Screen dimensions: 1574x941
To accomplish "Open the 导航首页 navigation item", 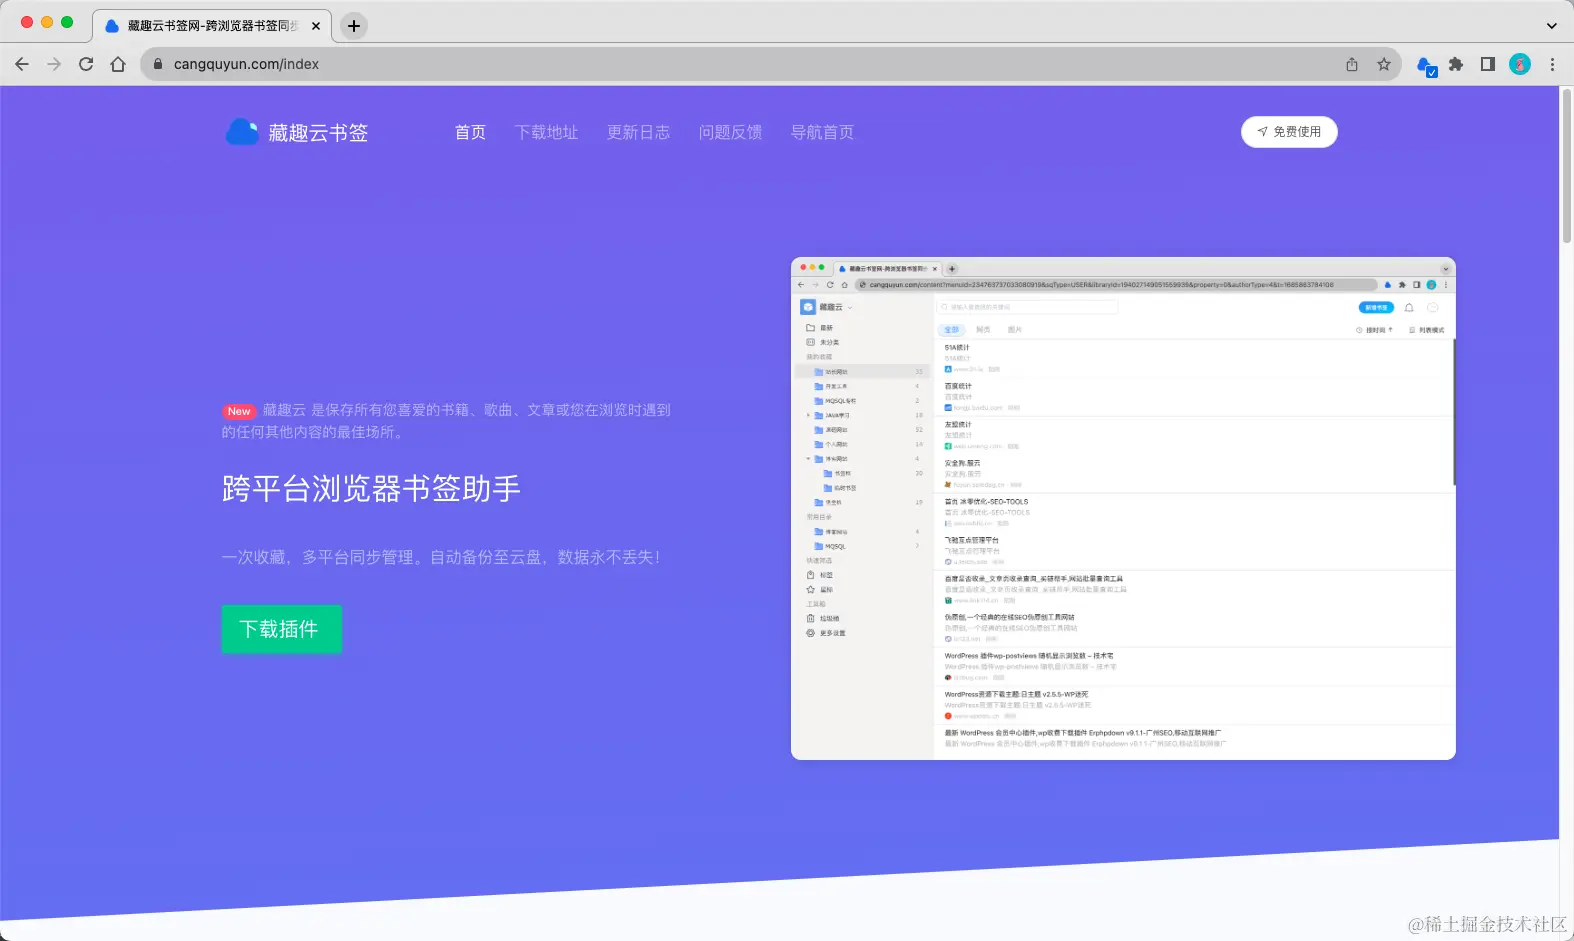I will coord(822,132).
